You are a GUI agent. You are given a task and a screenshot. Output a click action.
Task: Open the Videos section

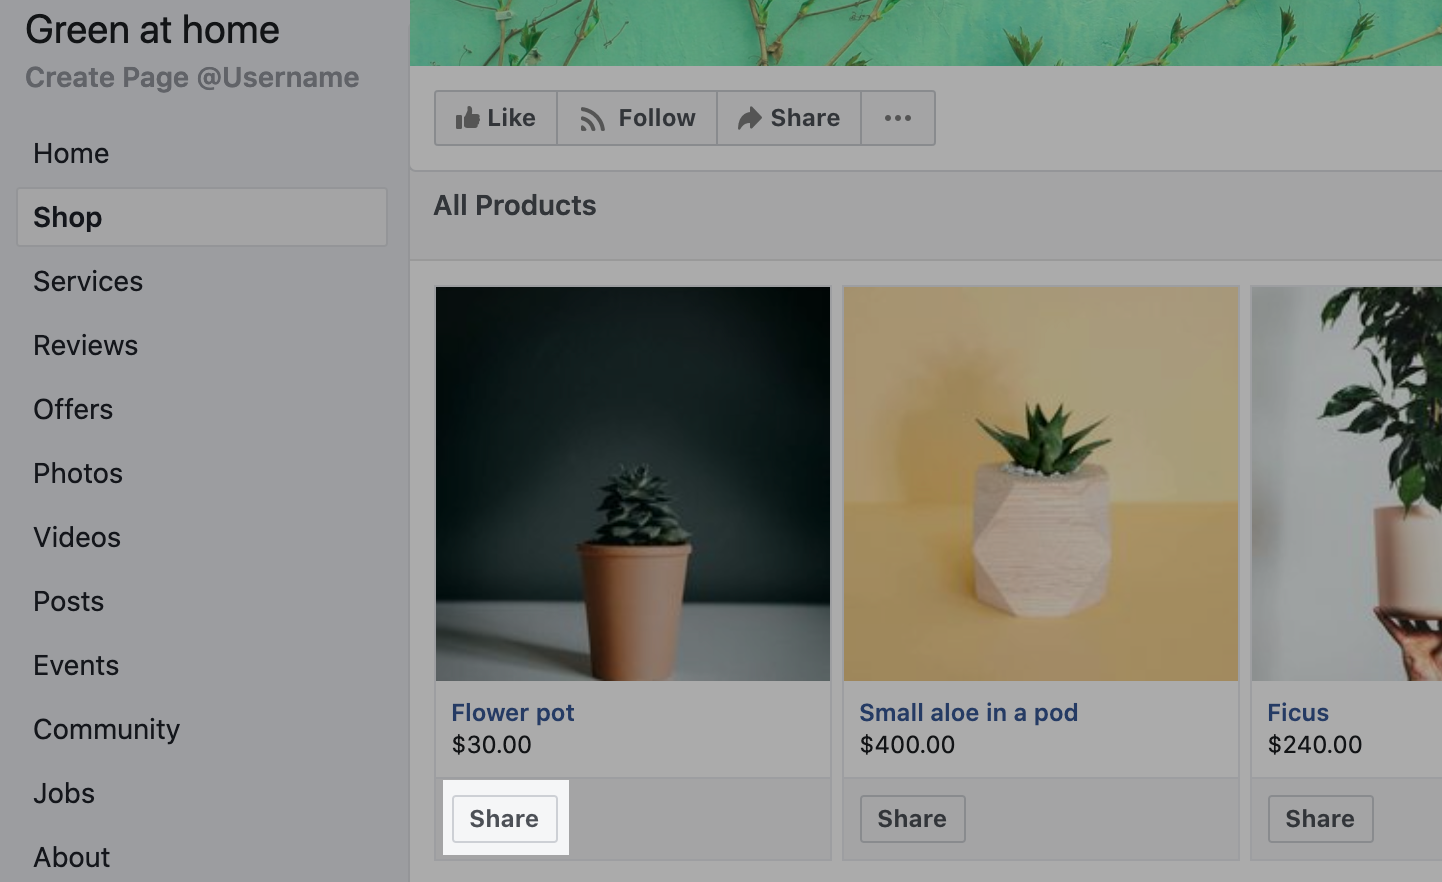tap(76, 537)
